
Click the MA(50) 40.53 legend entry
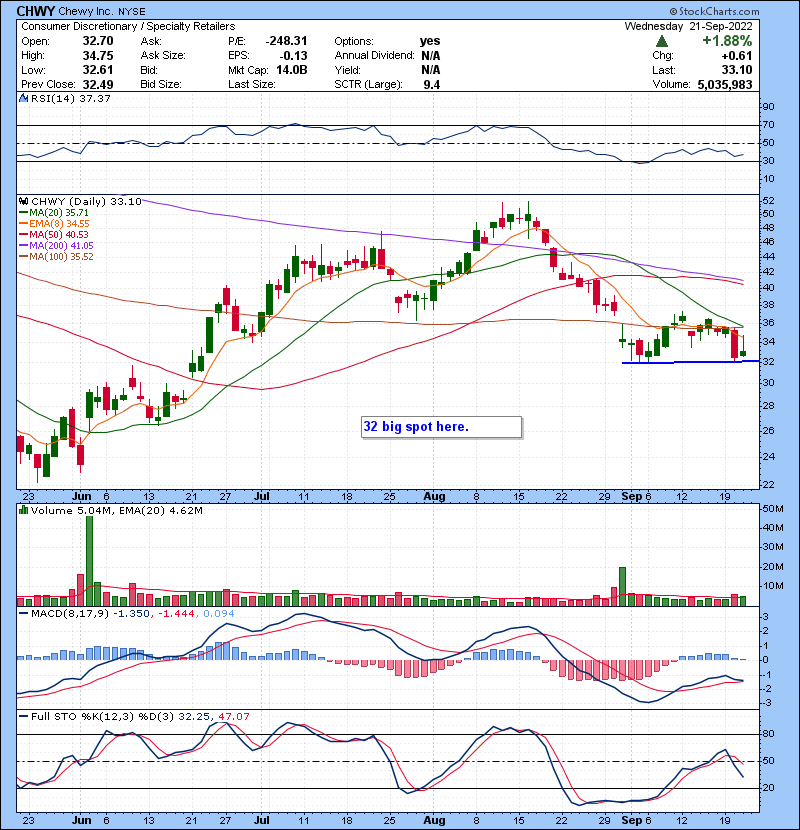(54, 234)
